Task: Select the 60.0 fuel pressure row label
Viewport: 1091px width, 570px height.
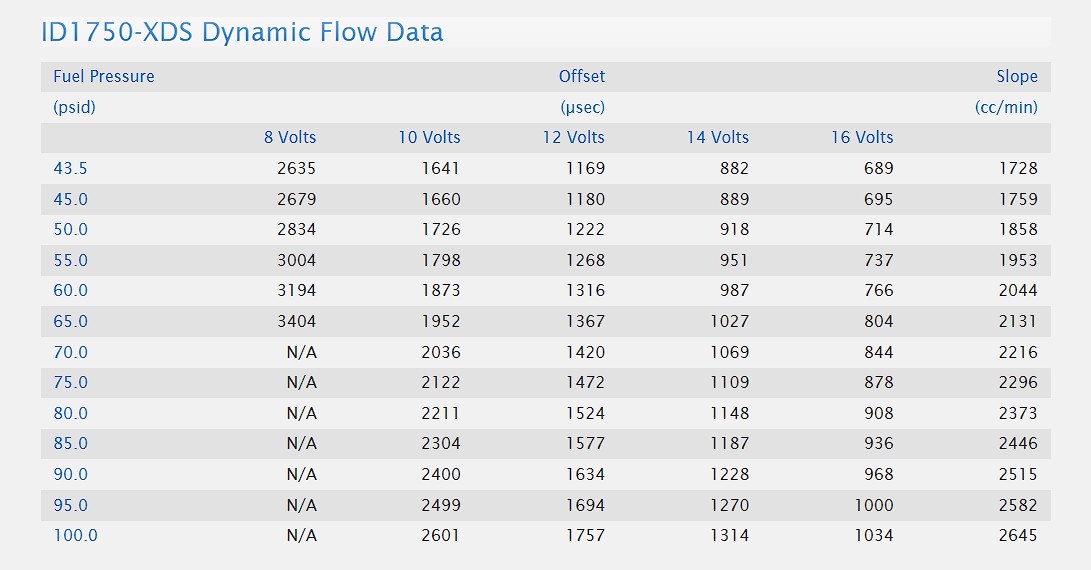Action: coord(70,290)
